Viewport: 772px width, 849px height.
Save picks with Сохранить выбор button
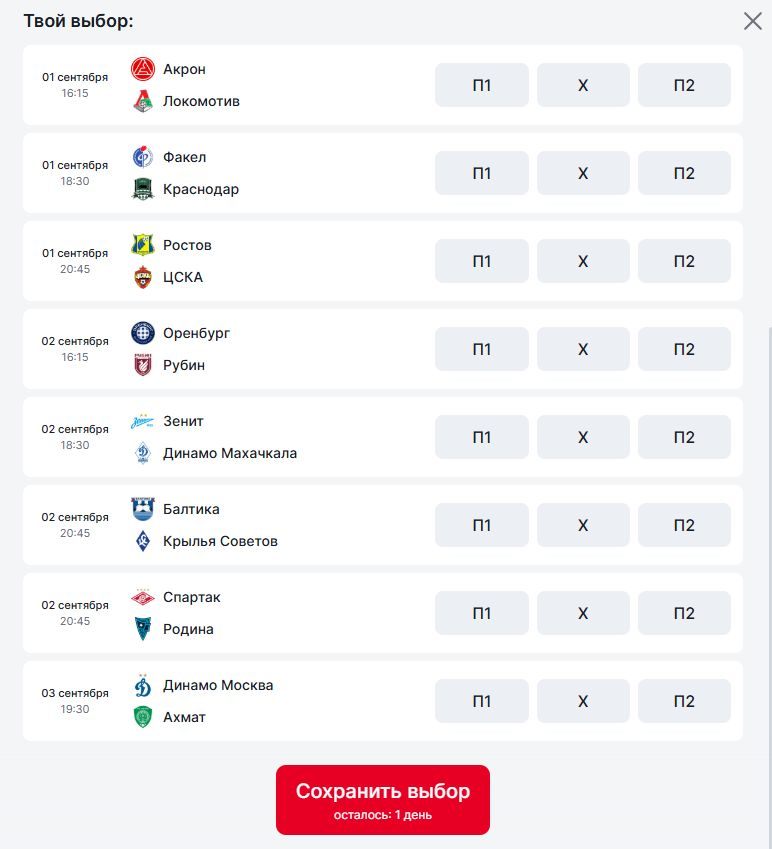click(383, 800)
